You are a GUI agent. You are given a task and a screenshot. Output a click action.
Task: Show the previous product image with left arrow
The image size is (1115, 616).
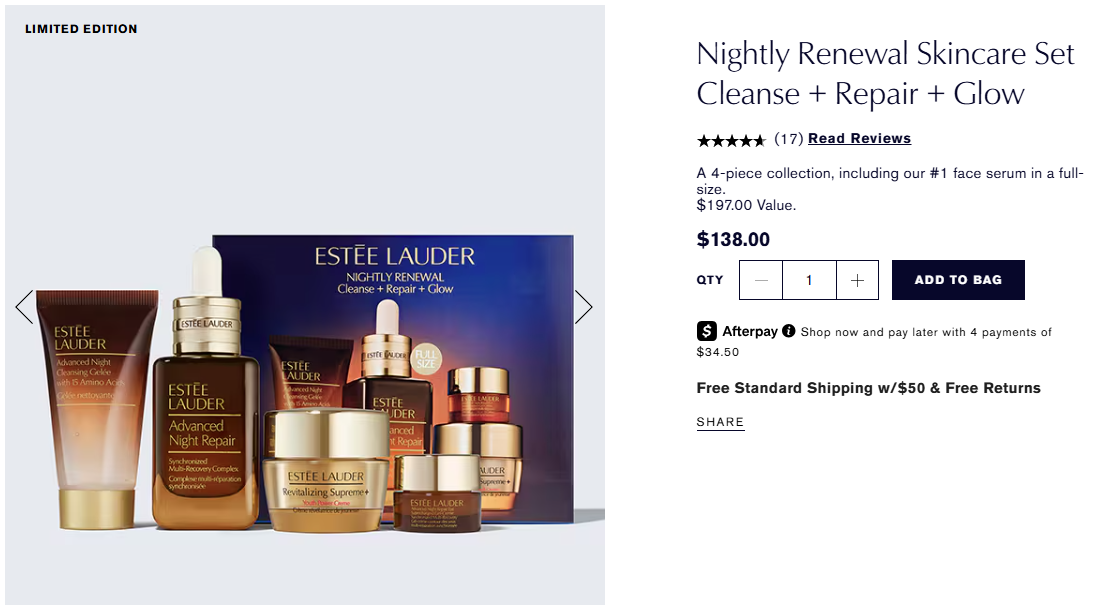tap(25, 307)
